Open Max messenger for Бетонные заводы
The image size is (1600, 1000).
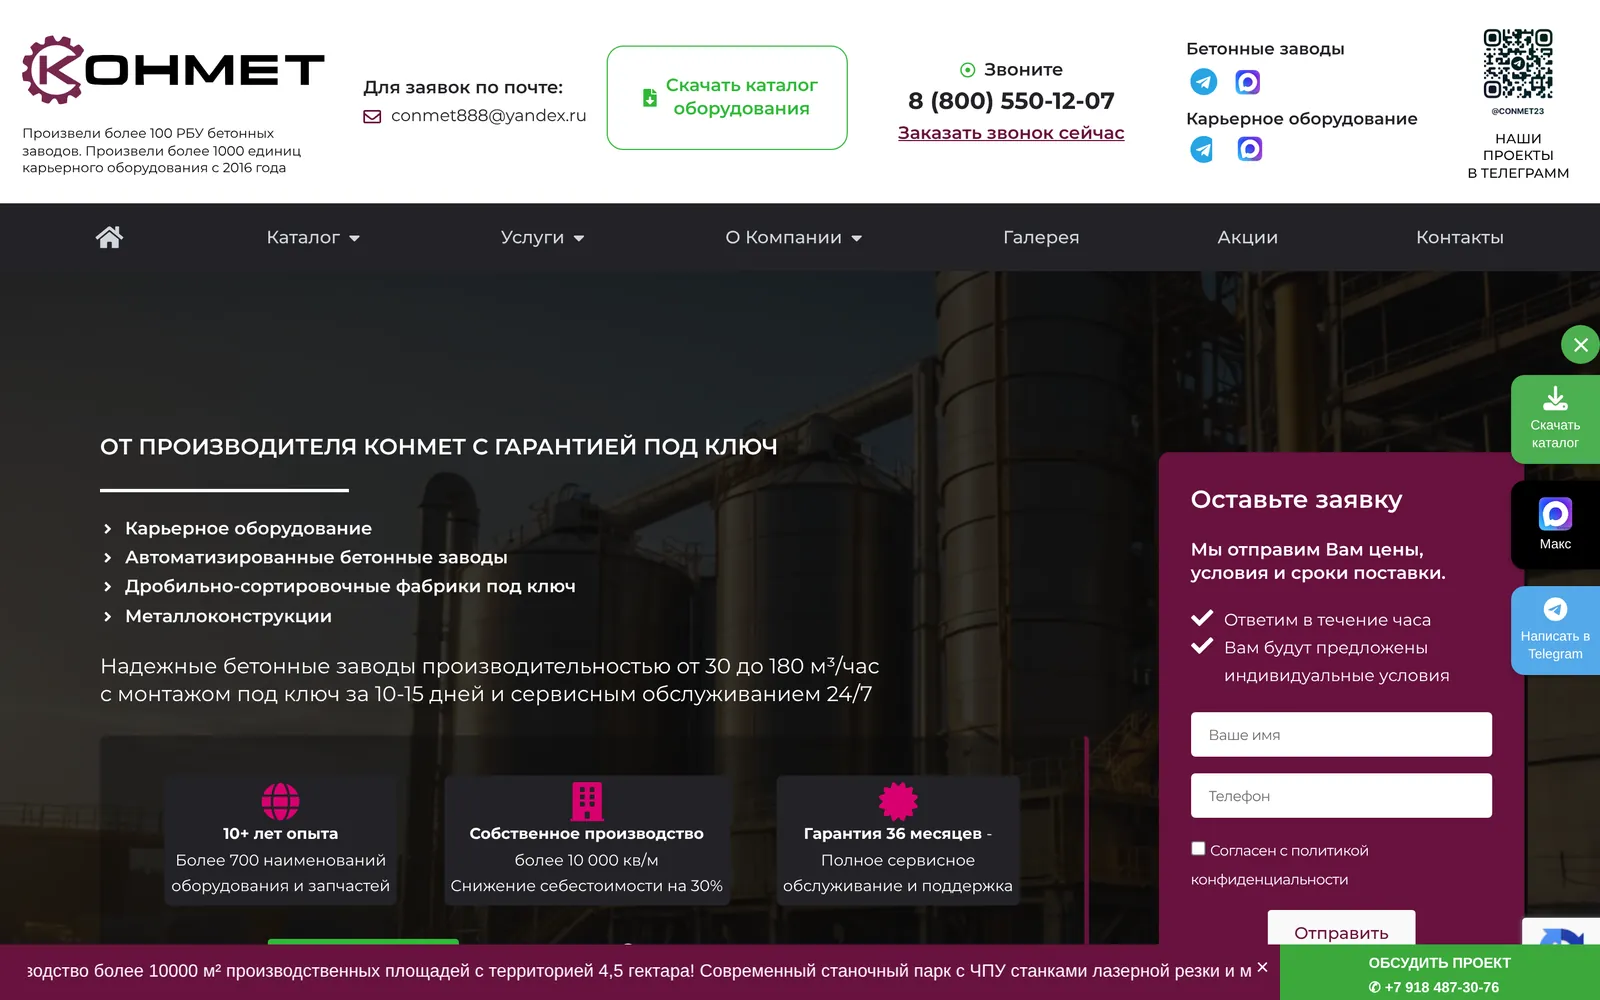[x=1248, y=82]
